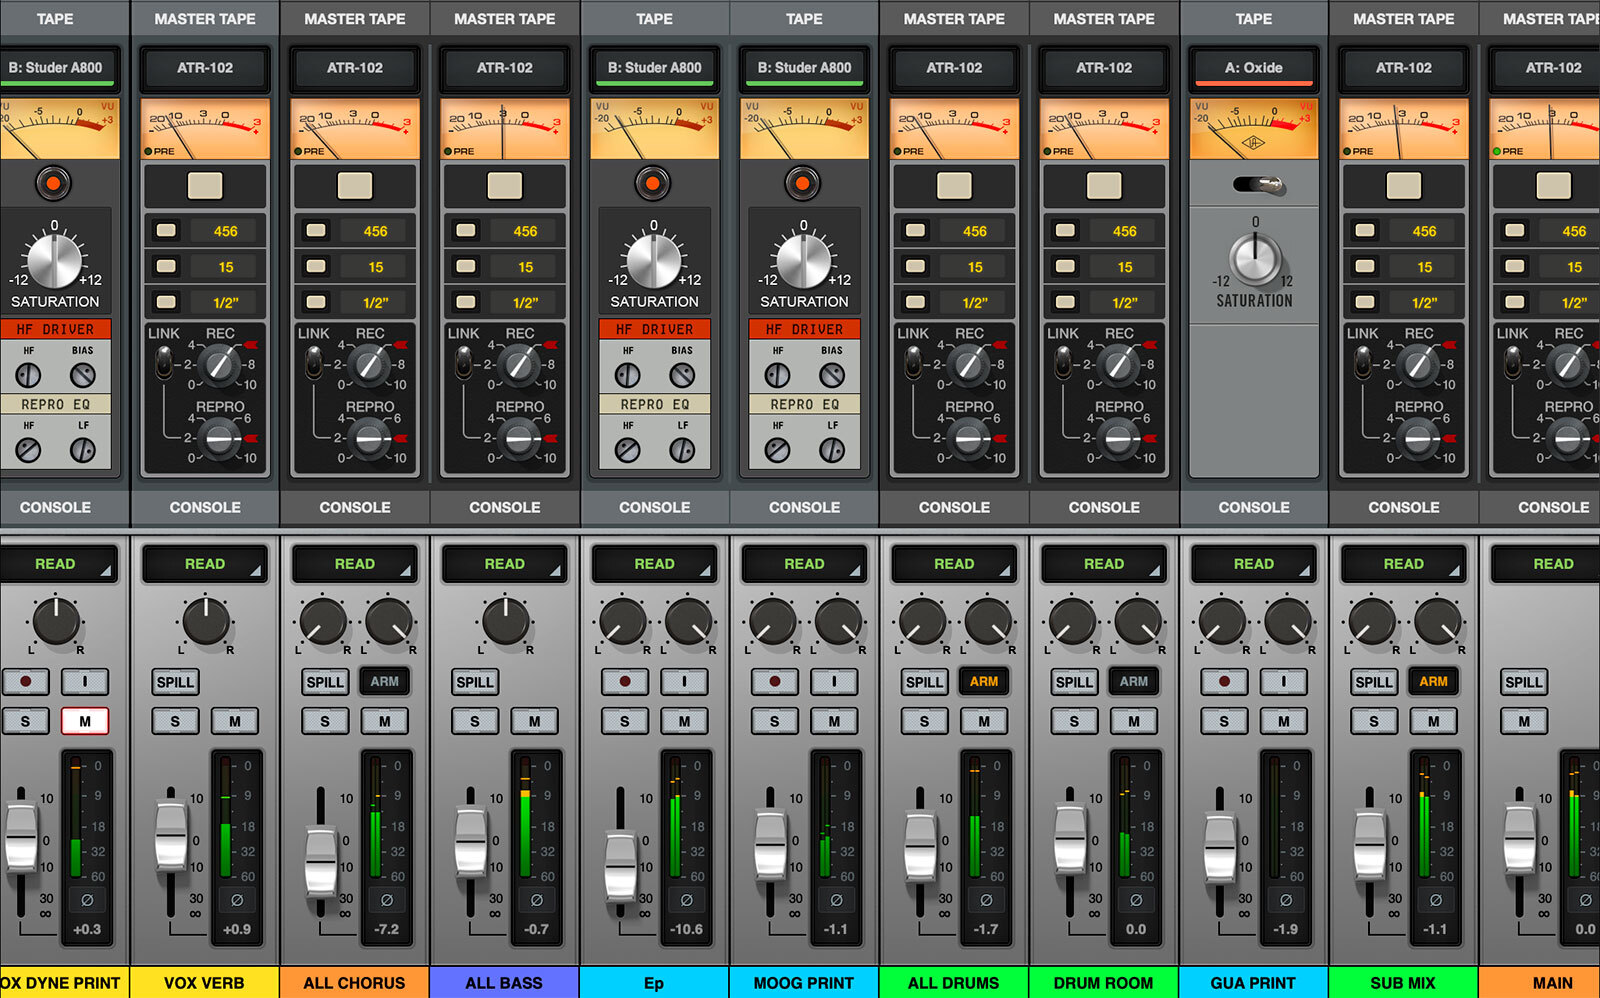Unmute the OX DYNE PRINT channel
Screen dimensions: 1600x998
tap(85, 721)
